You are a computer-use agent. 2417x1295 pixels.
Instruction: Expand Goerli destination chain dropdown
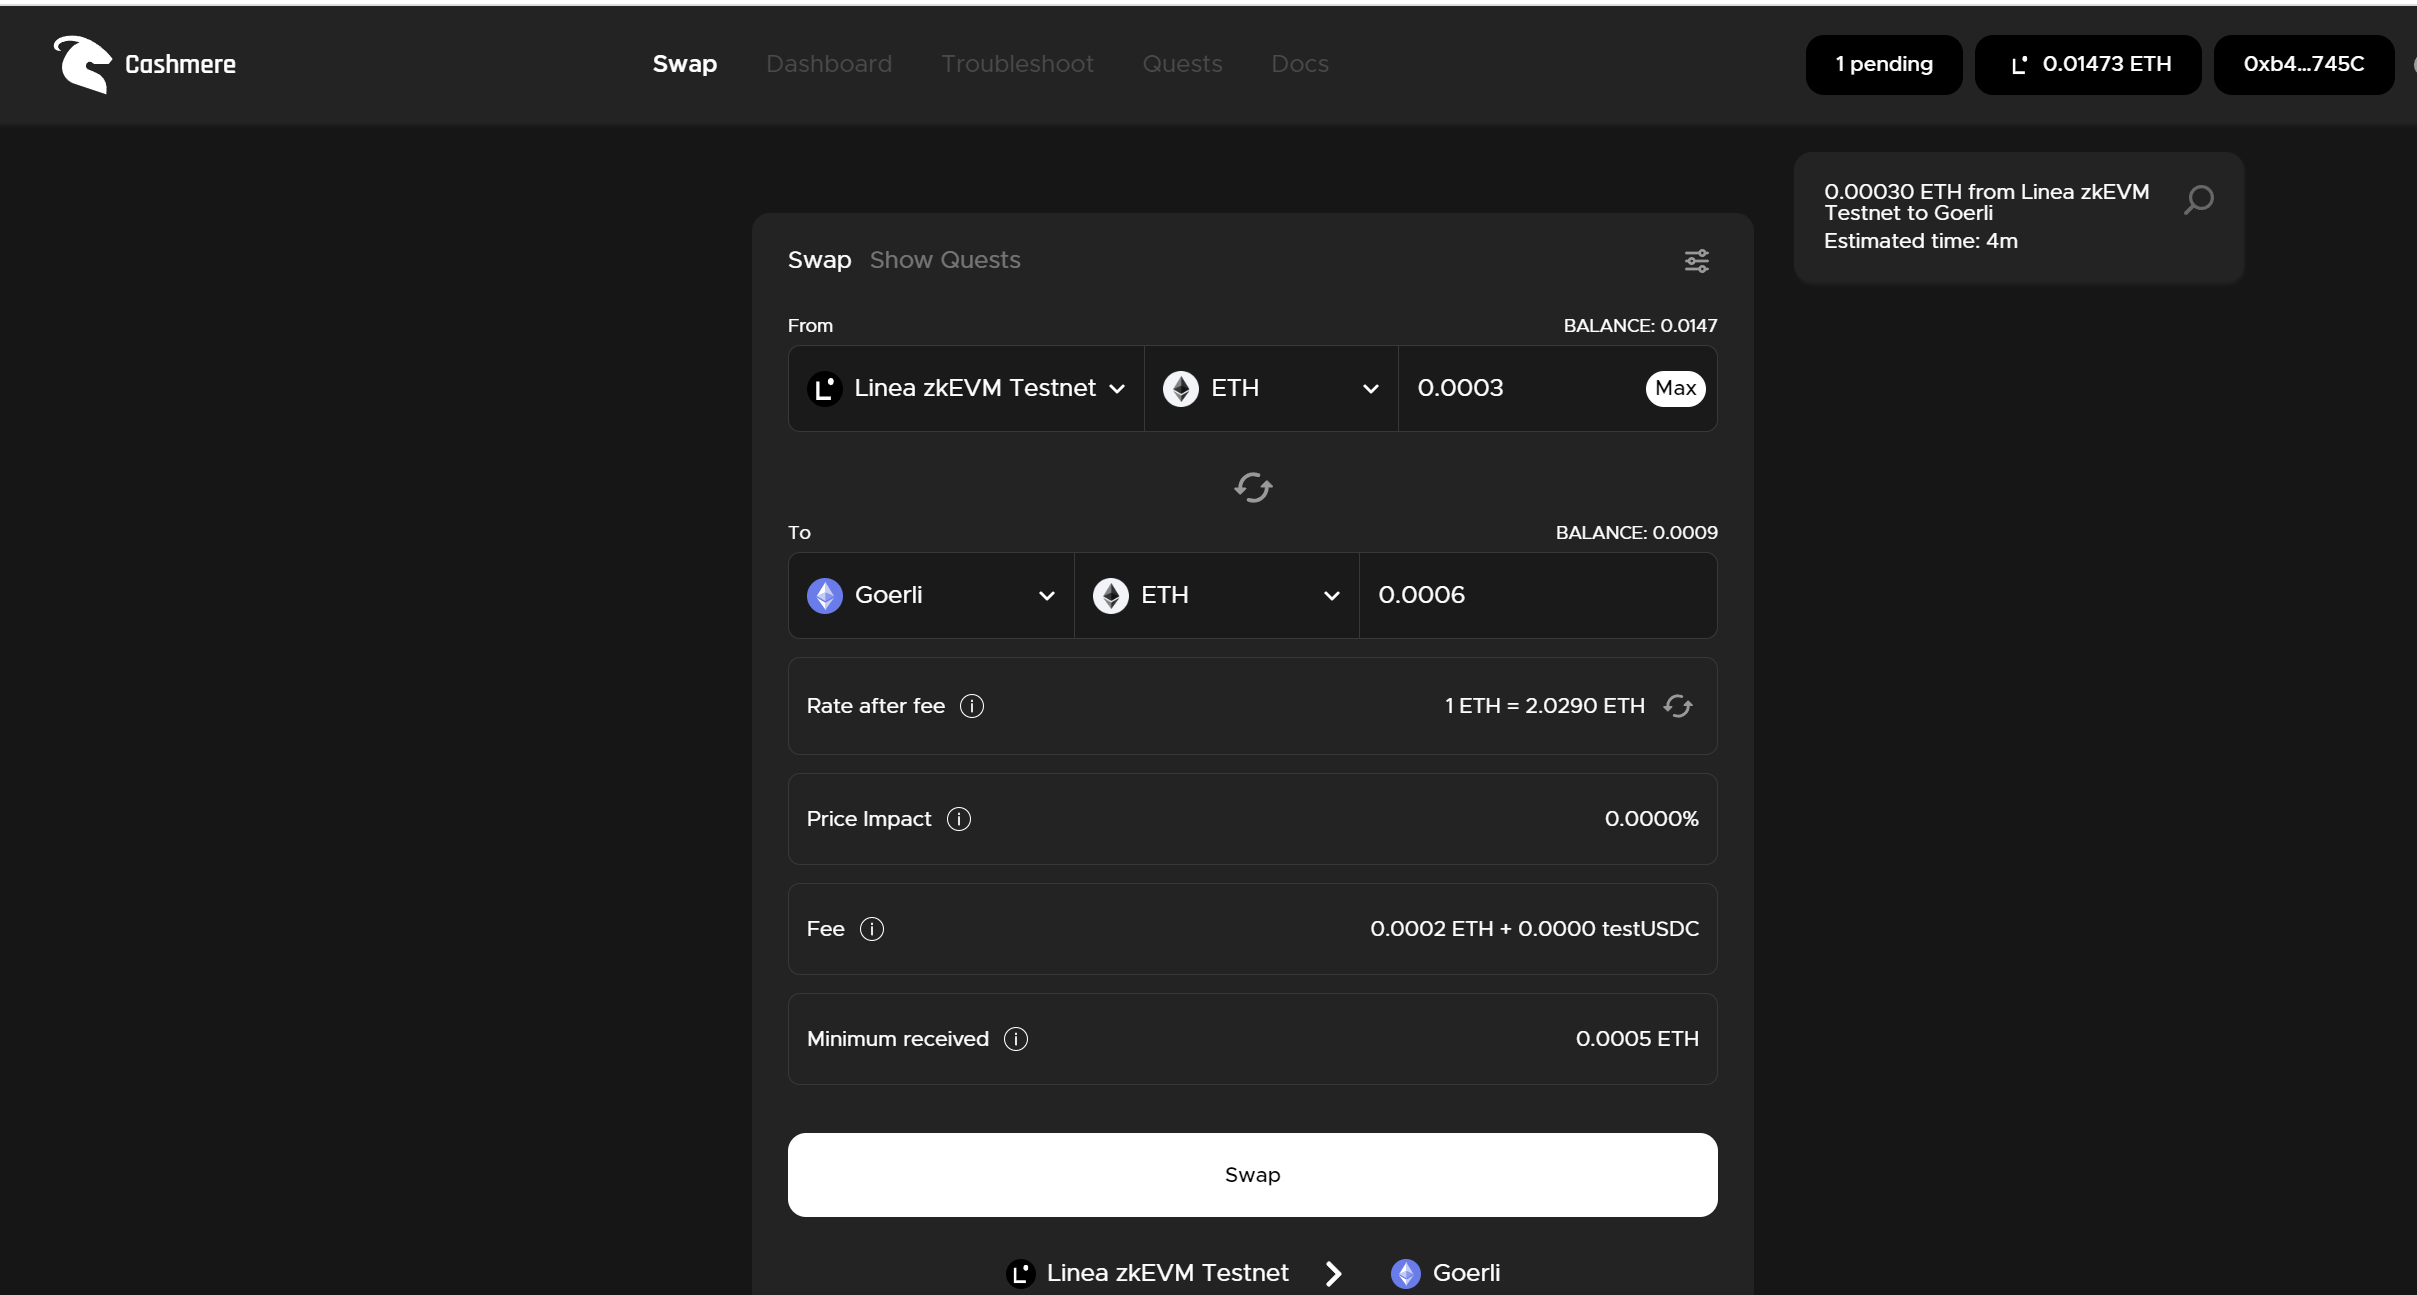(930, 595)
